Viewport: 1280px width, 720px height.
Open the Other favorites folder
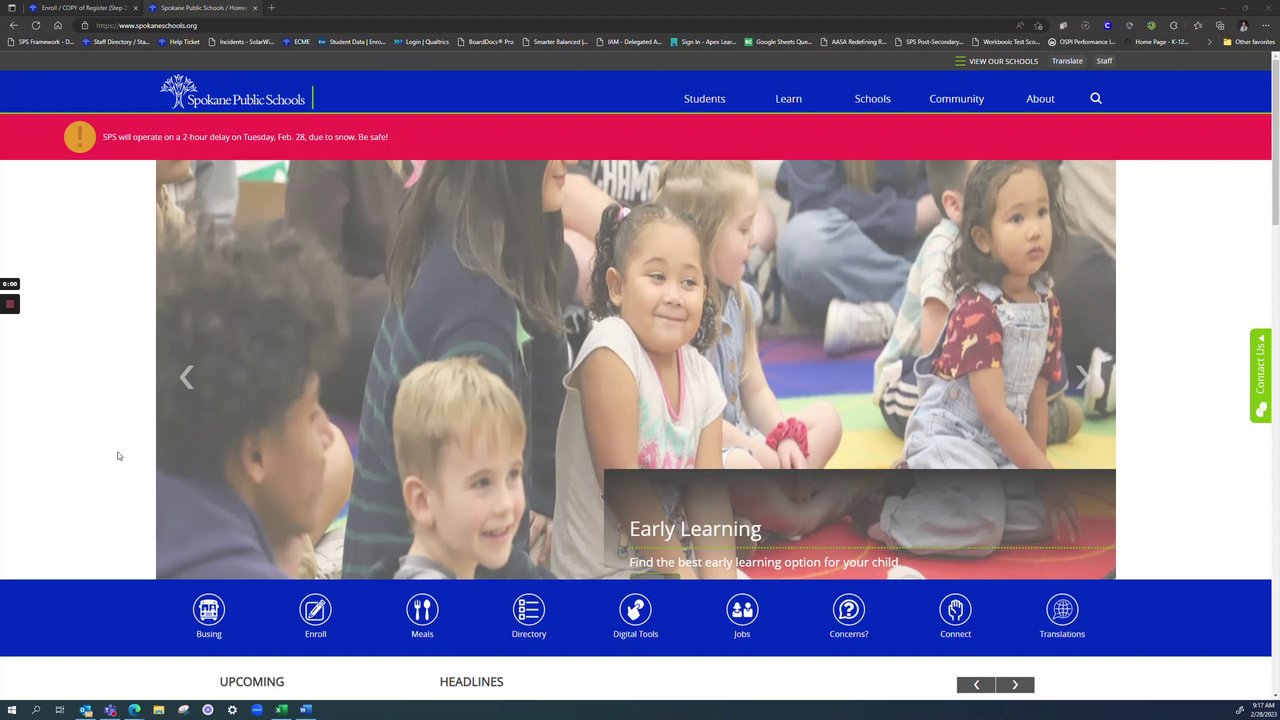(1249, 42)
